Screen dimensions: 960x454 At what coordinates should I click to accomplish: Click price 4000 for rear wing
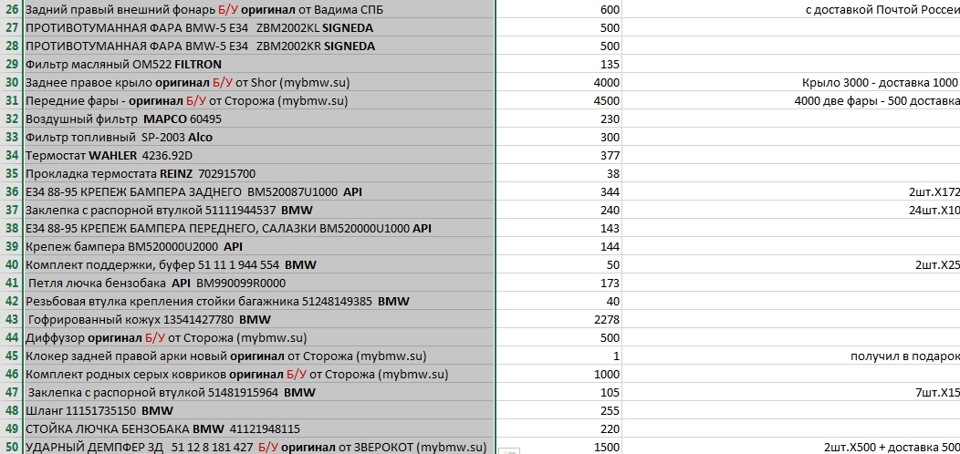click(559, 83)
